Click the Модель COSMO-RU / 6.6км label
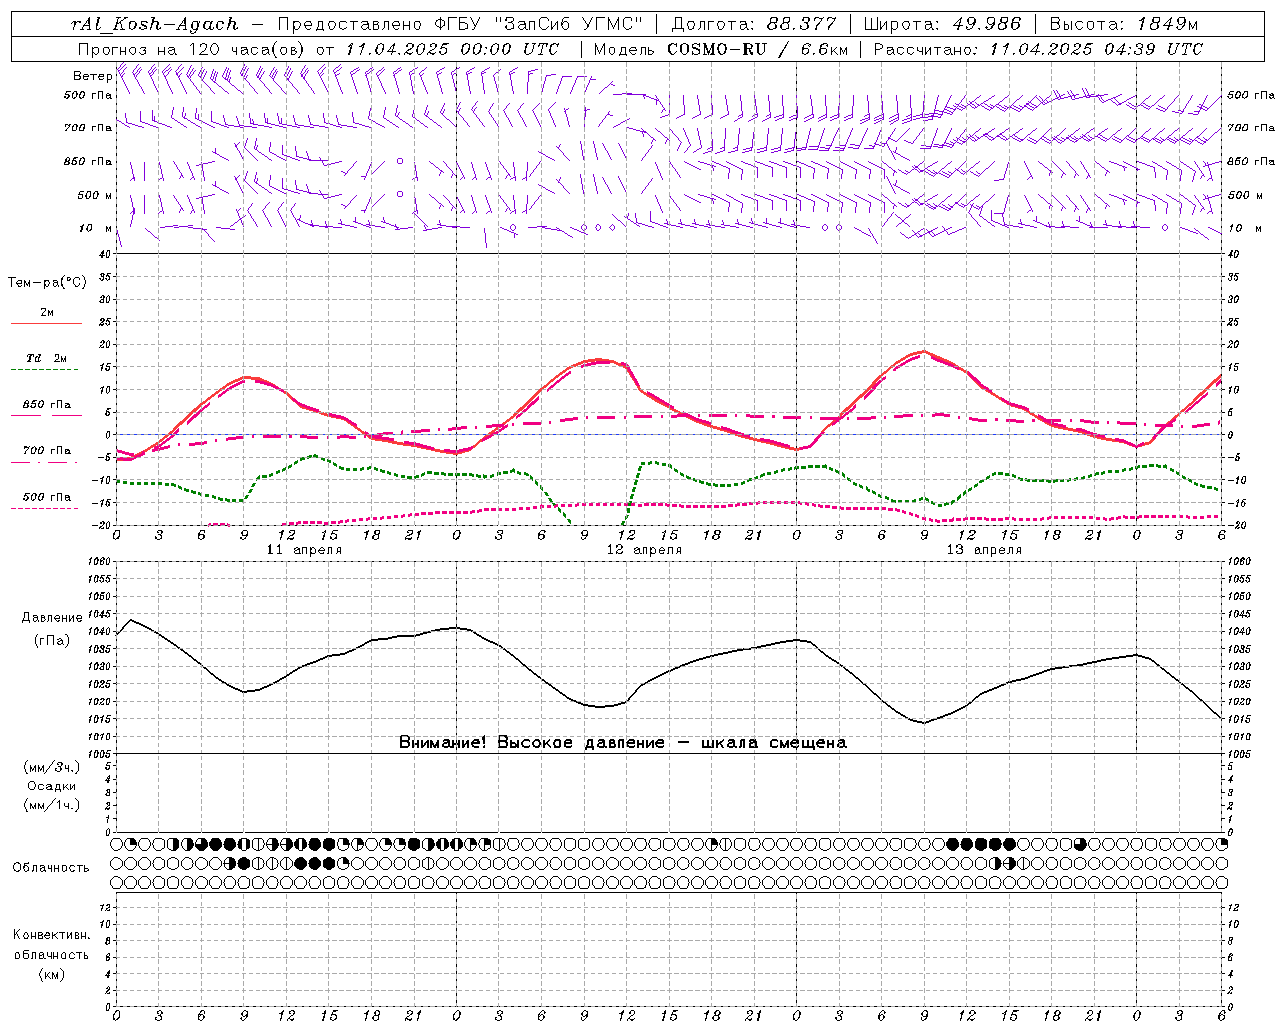The image size is (1280, 1024). 720,49
